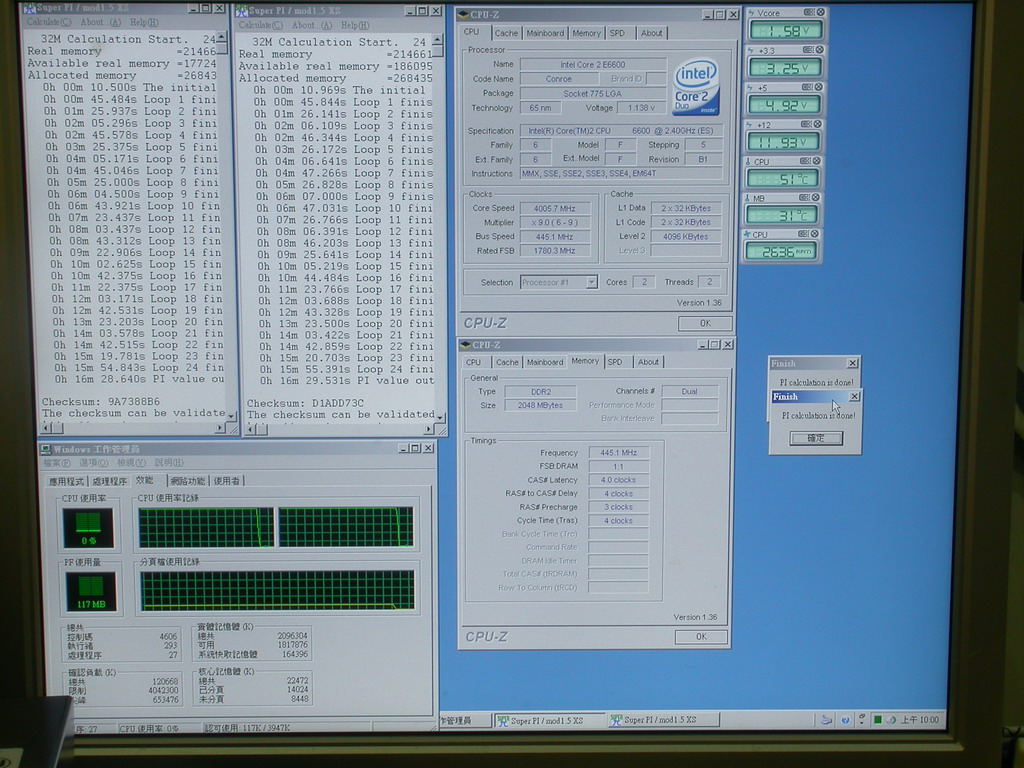Close the +3.3 voltage widget with its X icon
This screenshot has height=768, width=1024.
[819, 50]
